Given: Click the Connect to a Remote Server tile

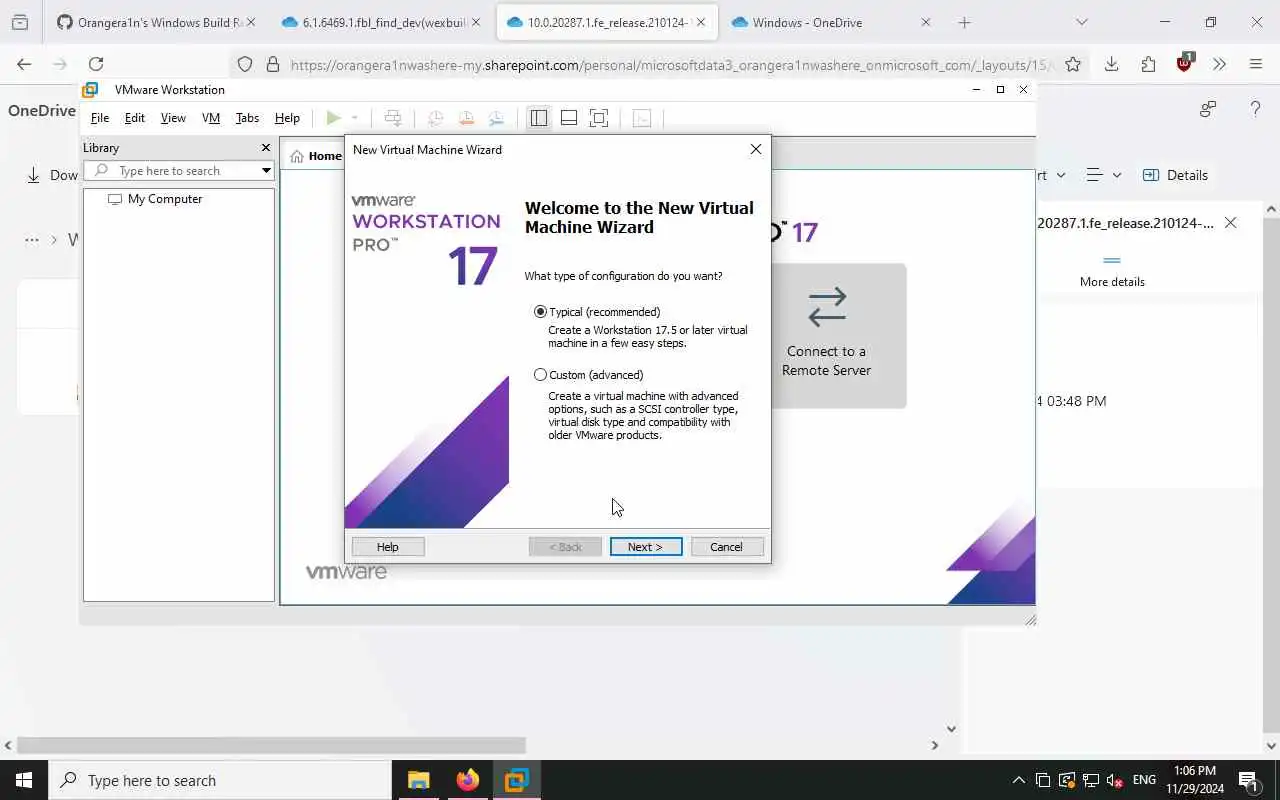Looking at the screenshot, I should [827, 335].
